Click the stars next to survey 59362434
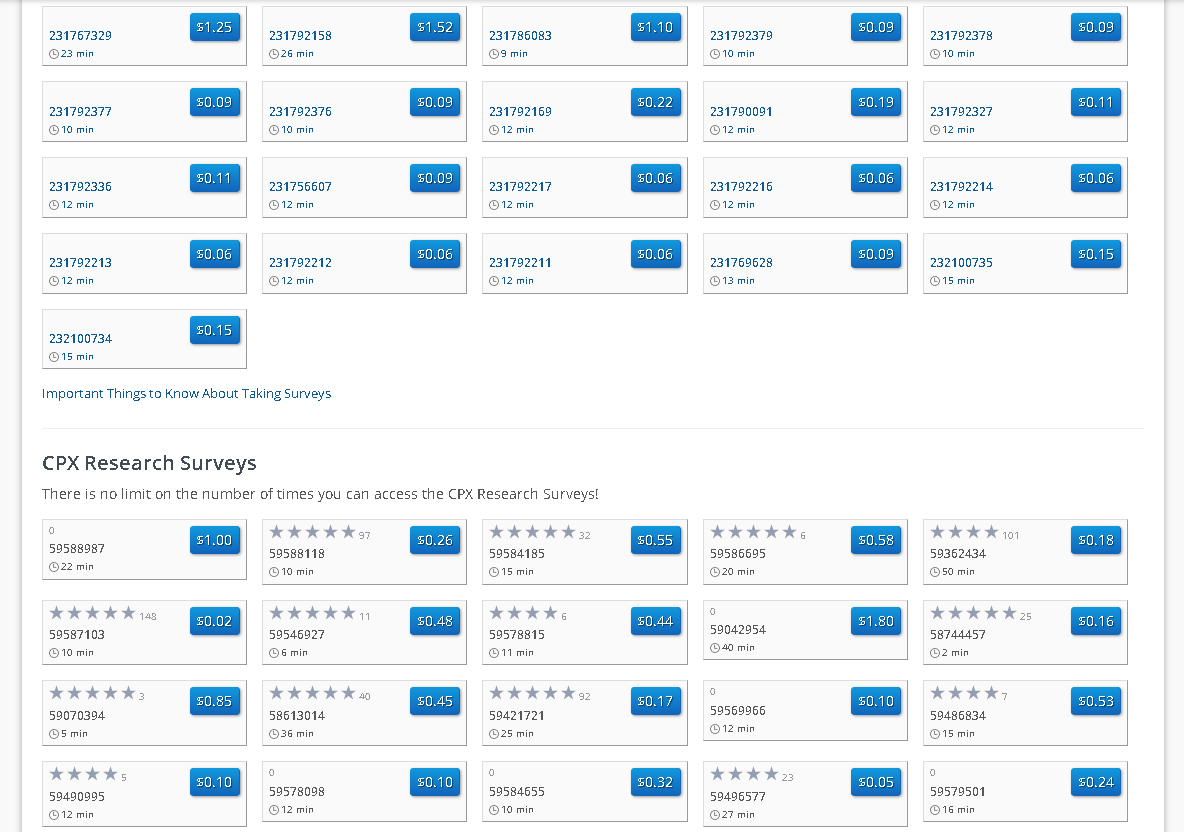1184x832 pixels. point(965,534)
